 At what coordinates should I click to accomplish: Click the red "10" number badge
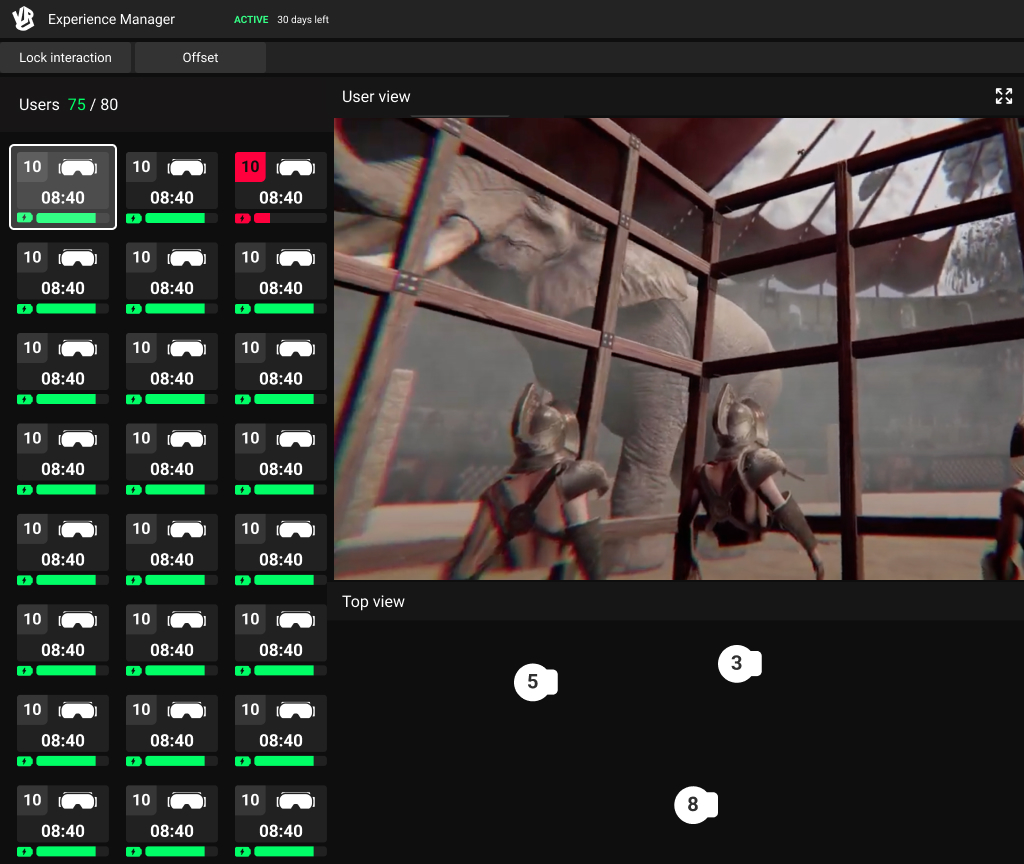pos(250,167)
